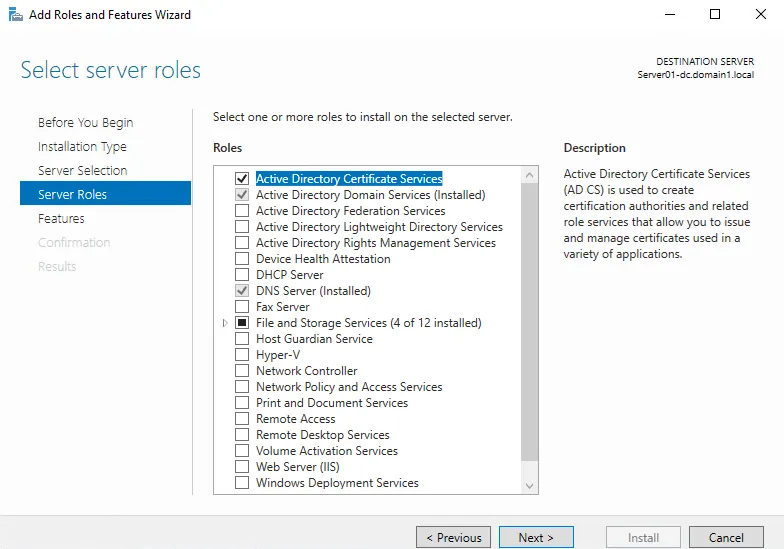Check the Hyper-V role checkbox
Image resolution: width=784 pixels, height=549 pixels.
point(242,355)
